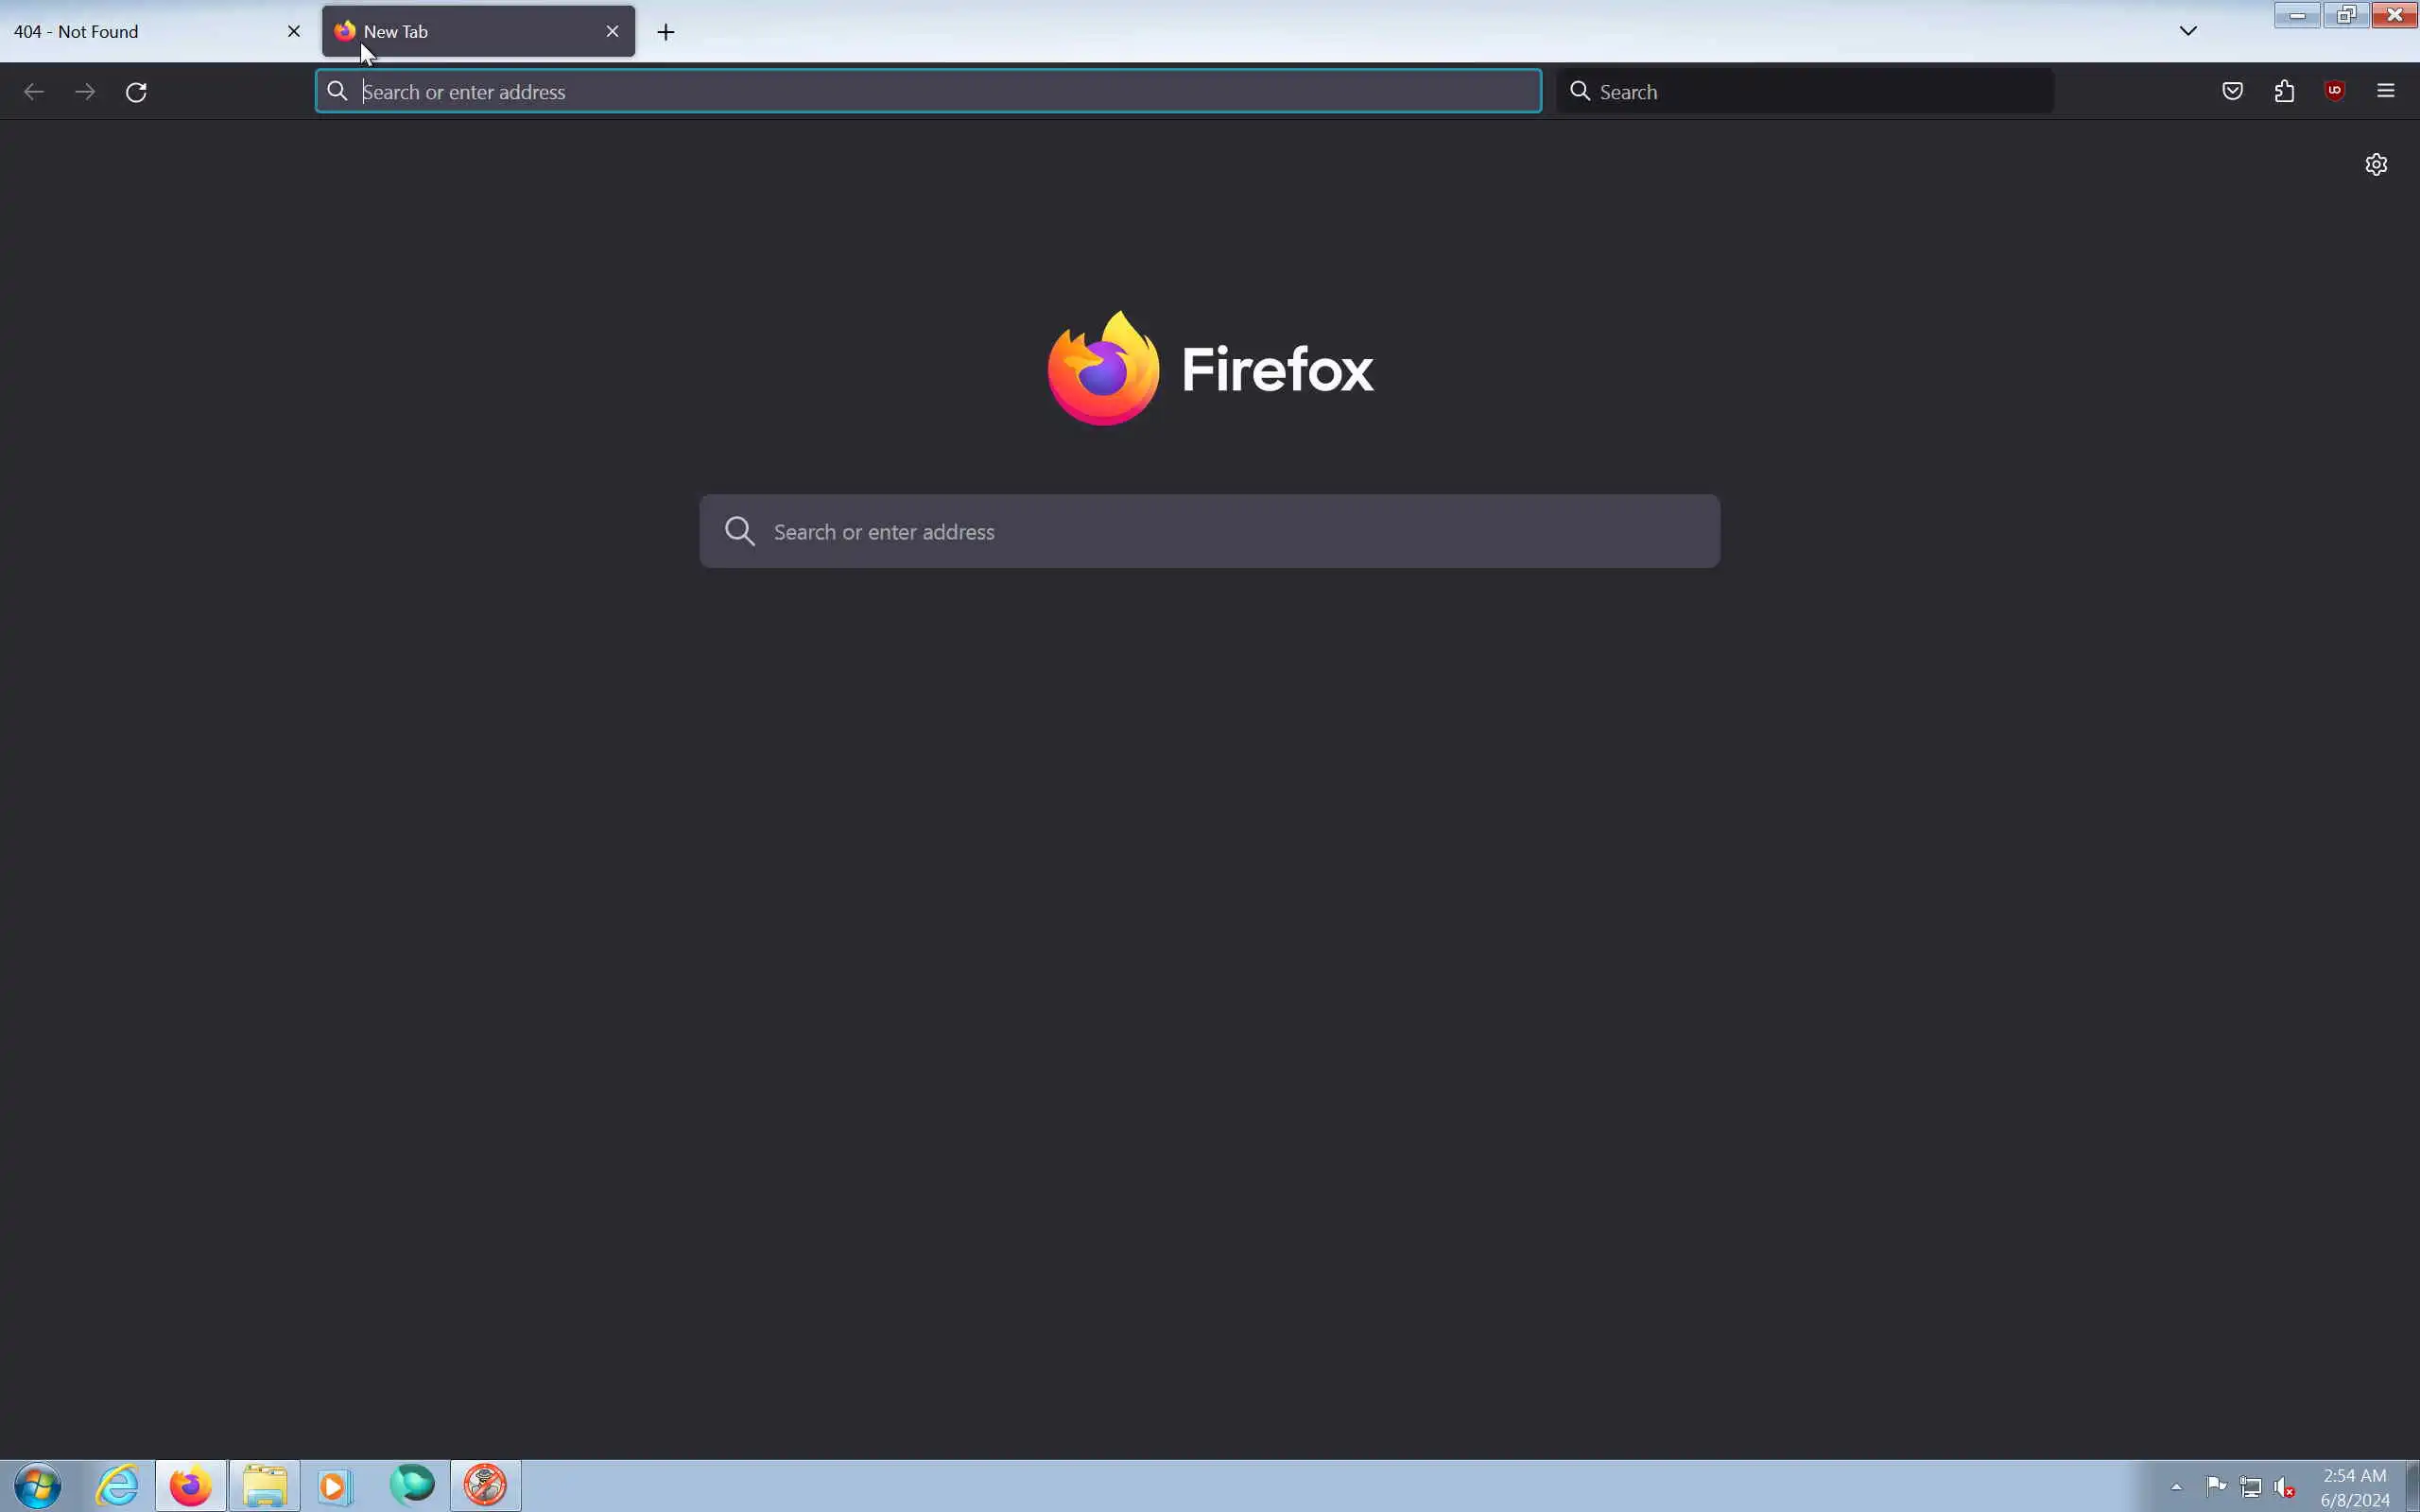The image size is (2420, 1512).
Task: Click the Forward navigation arrow
Action: [85, 92]
